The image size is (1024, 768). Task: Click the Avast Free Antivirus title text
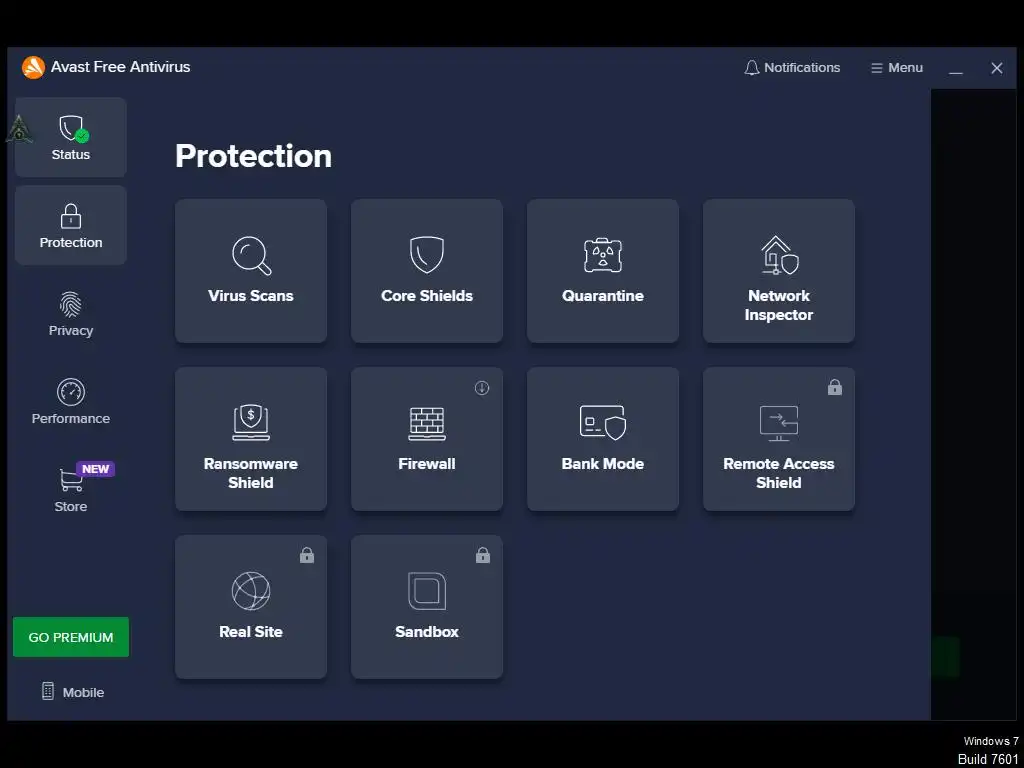(120, 67)
